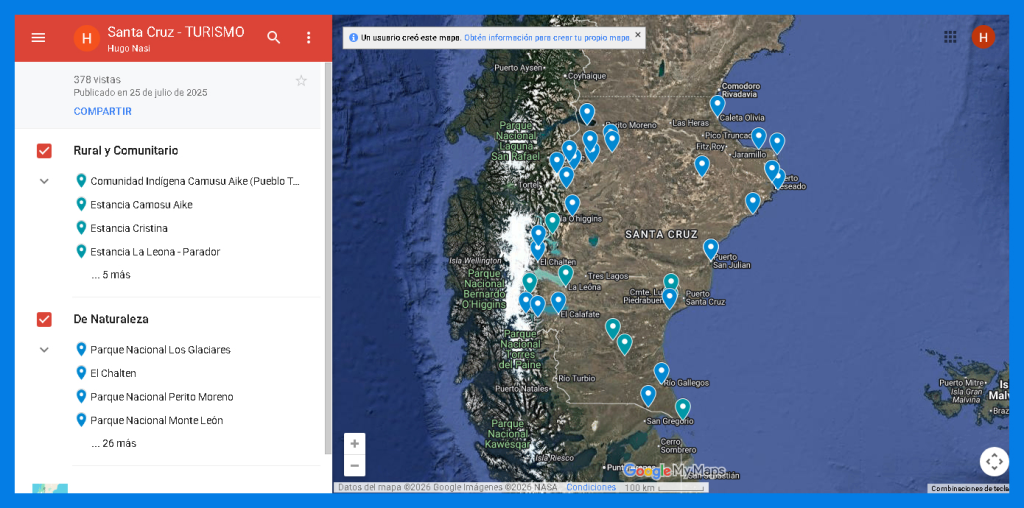Close the map info notification banner
This screenshot has height=508, width=1024.
[x=638, y=35]
